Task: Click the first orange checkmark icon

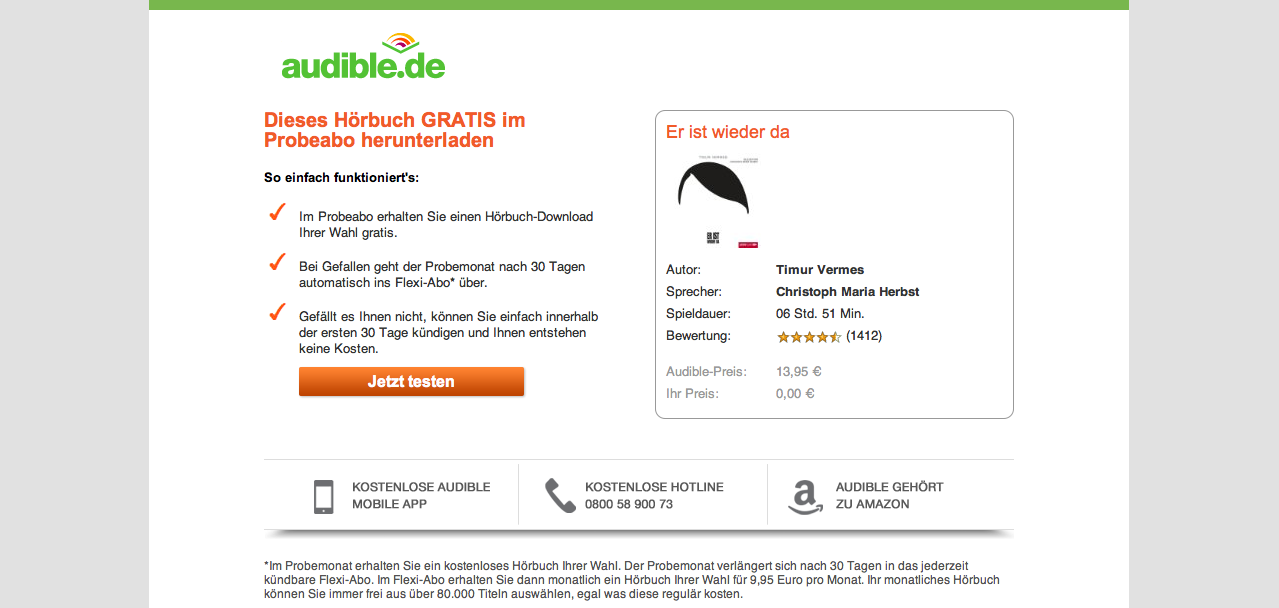Action: (277, 212)
